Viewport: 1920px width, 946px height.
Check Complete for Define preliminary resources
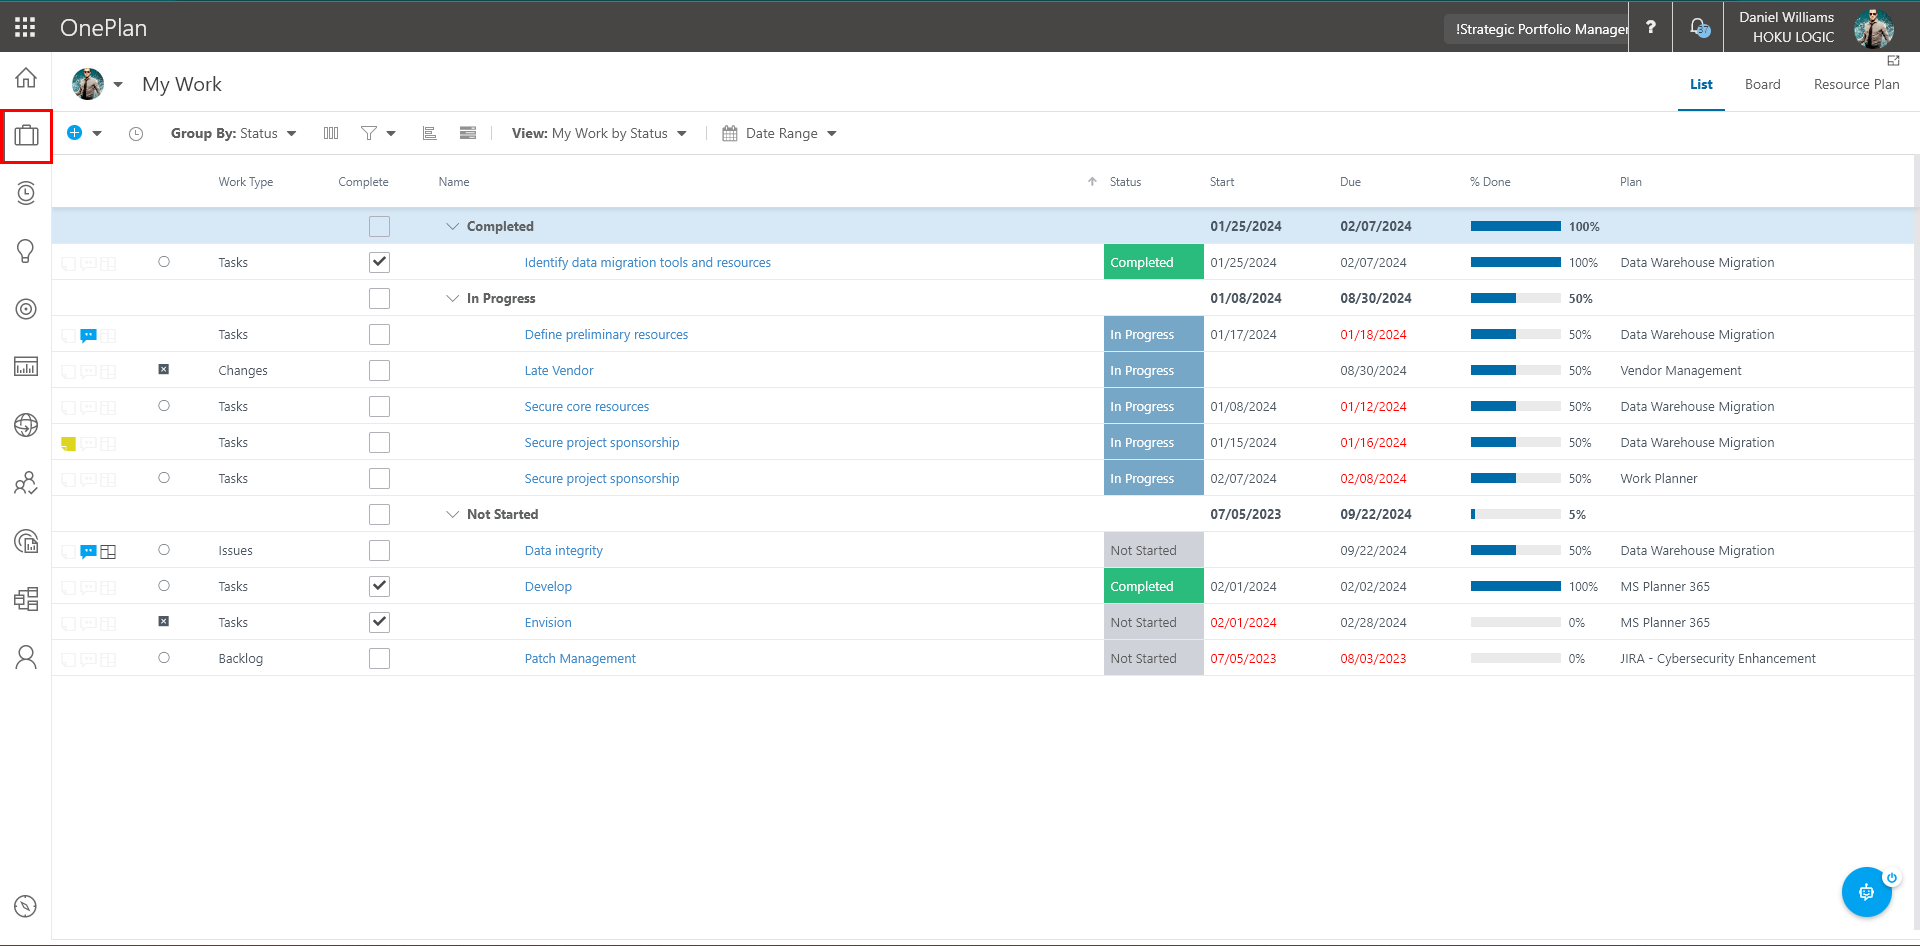[x=379, y=335]
